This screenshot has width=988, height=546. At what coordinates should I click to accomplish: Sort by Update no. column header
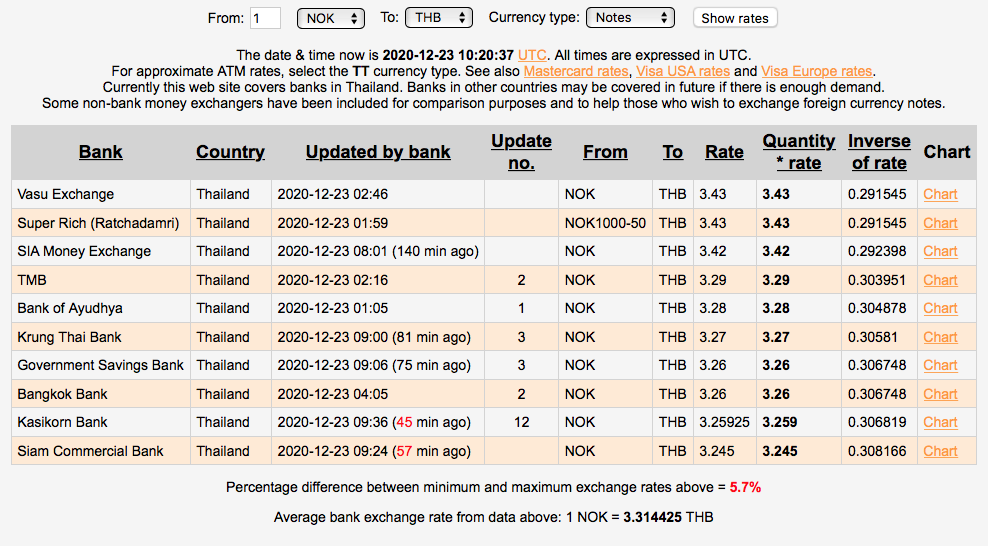pyautogui.click(x=521, y=152)
